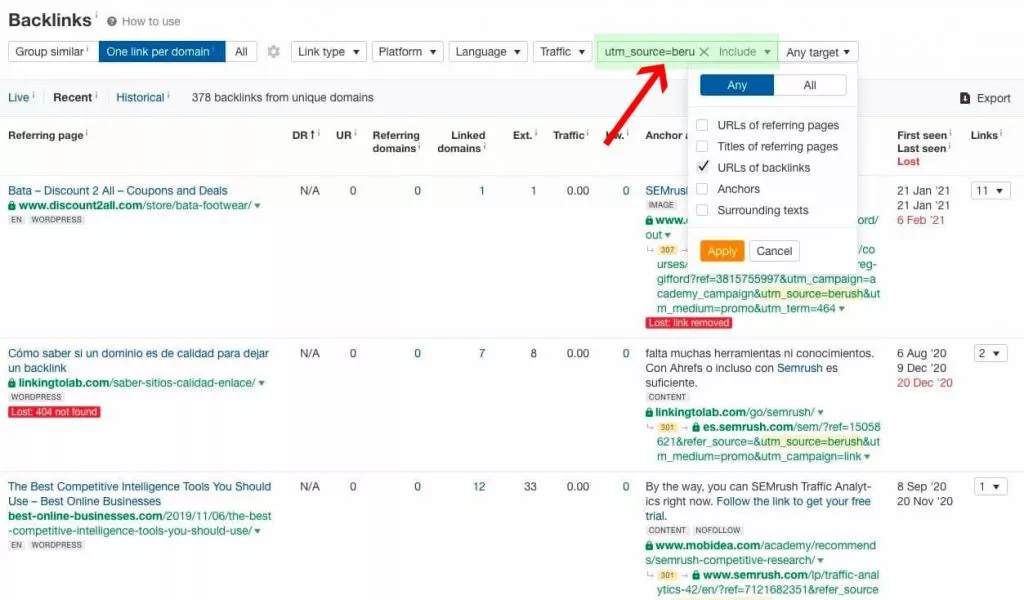Switch to Group similar mode

53,52
